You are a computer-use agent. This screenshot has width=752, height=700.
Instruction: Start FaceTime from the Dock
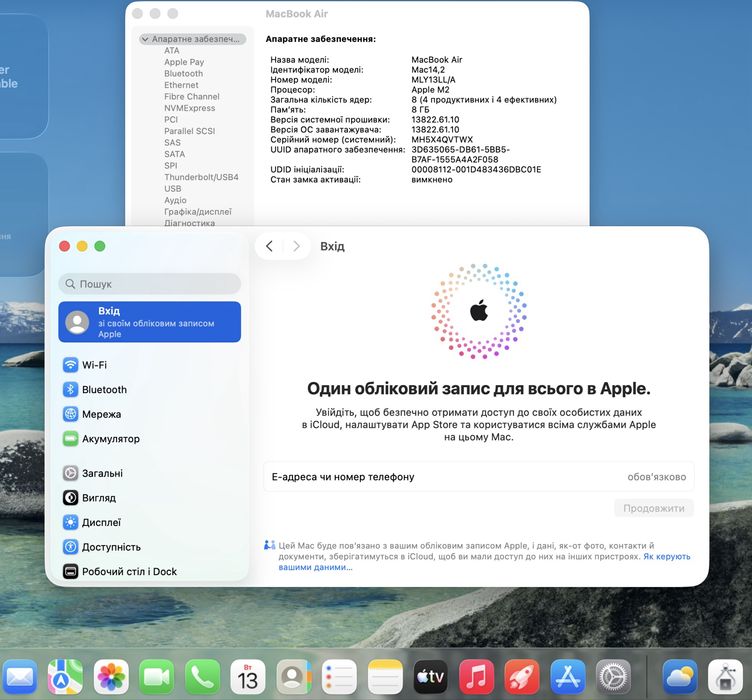[156, 677]
